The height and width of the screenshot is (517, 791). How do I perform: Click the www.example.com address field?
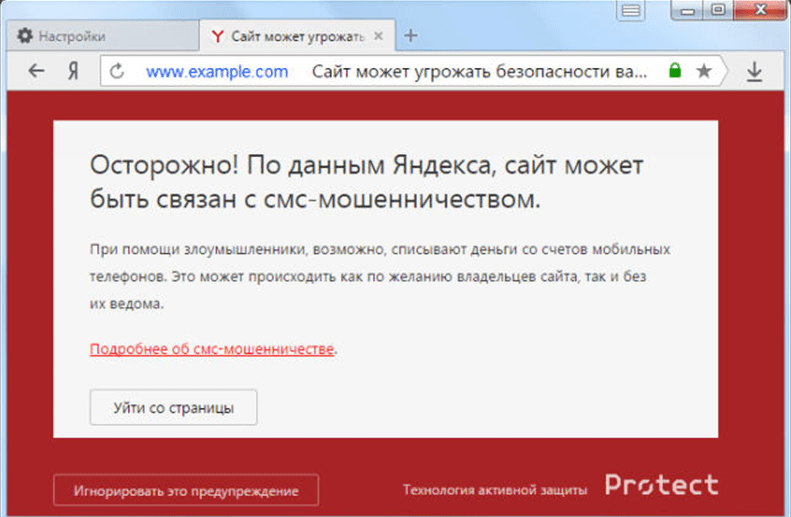click(x=217, y=72)
